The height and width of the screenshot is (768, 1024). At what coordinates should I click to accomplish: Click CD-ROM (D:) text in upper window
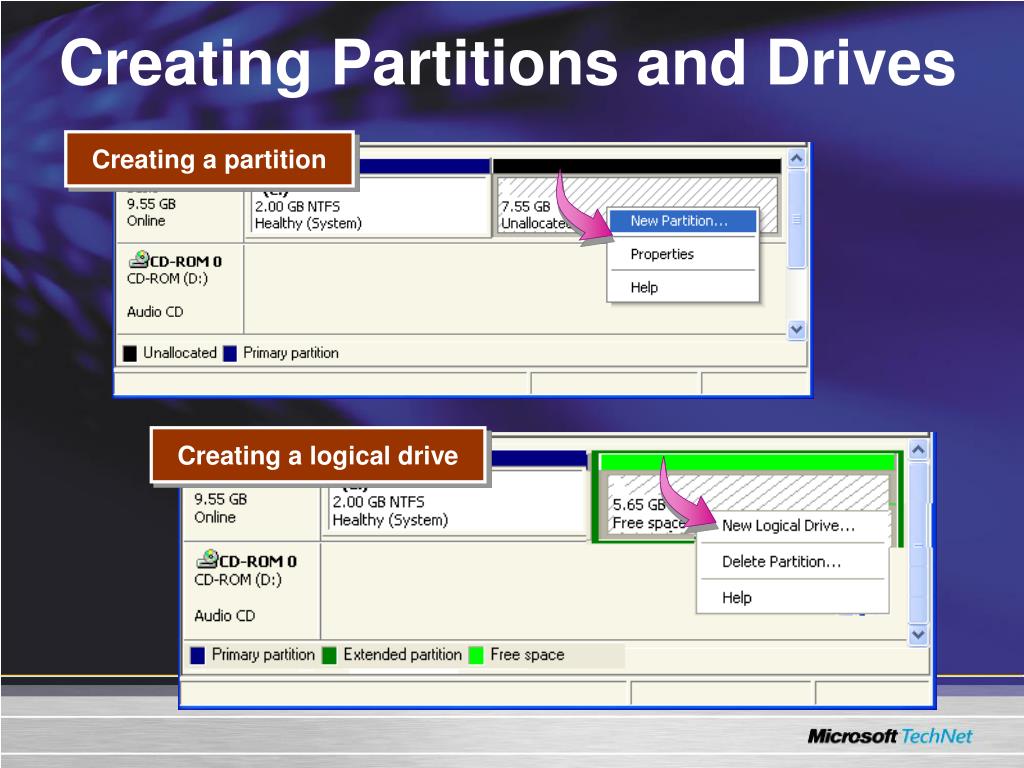(167, 279)
